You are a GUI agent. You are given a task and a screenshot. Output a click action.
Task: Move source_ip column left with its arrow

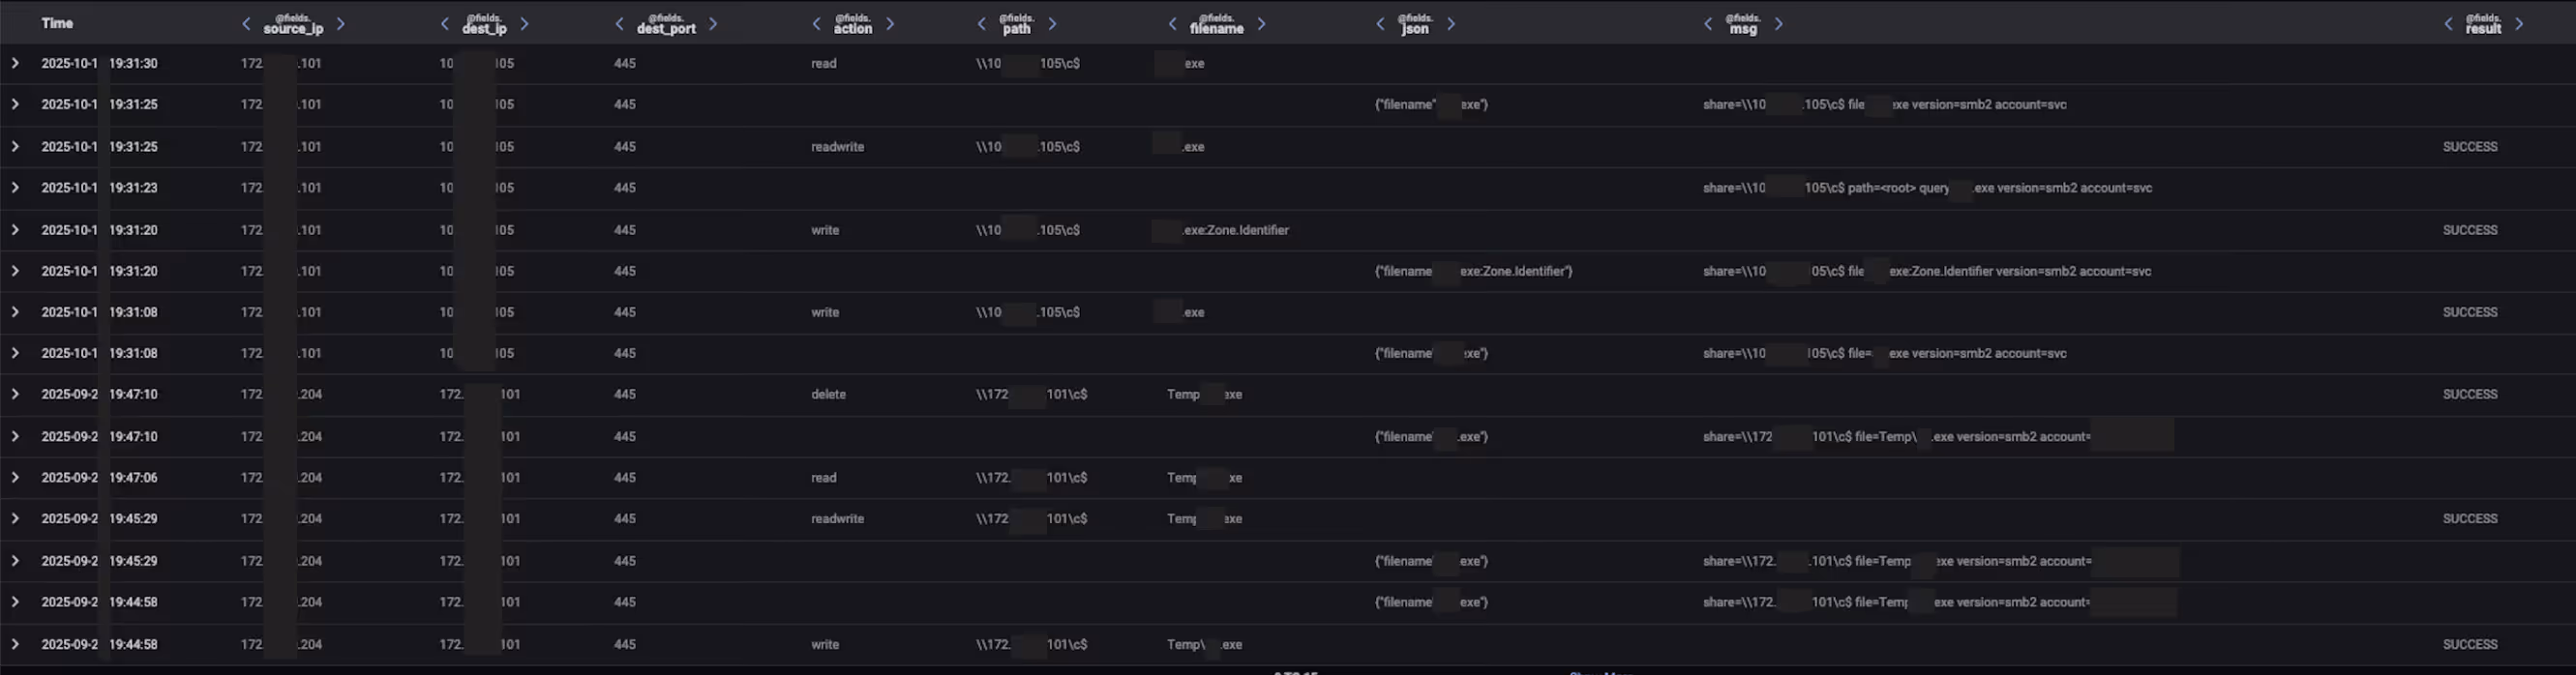(x=246, y=24)
